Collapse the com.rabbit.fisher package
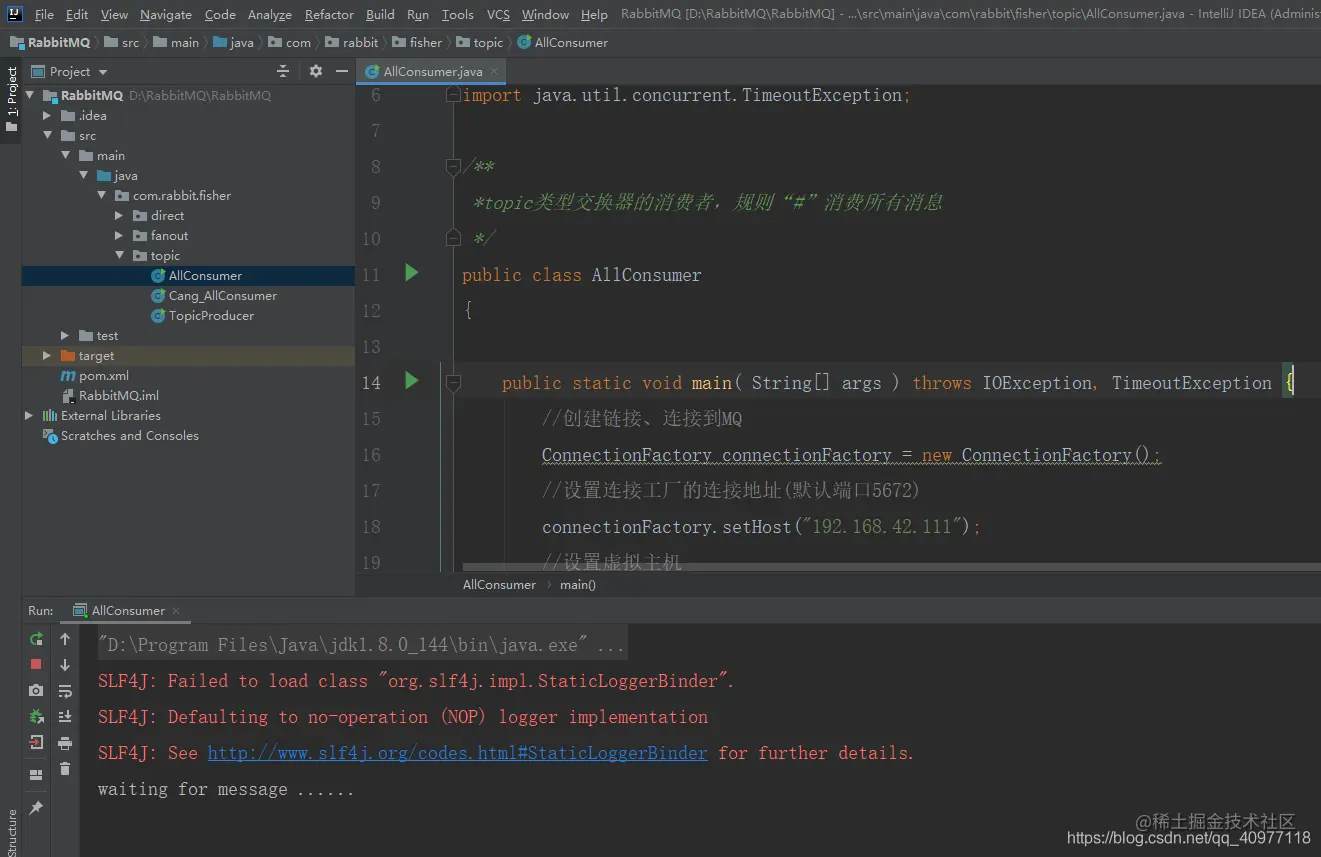Viewport: 1321px width, 857px height. (x=101, y=195)
